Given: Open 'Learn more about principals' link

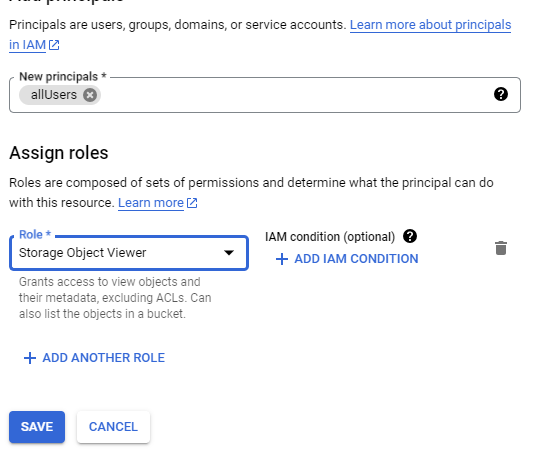Looking at the screenshot, I should (x=430, y=25).
